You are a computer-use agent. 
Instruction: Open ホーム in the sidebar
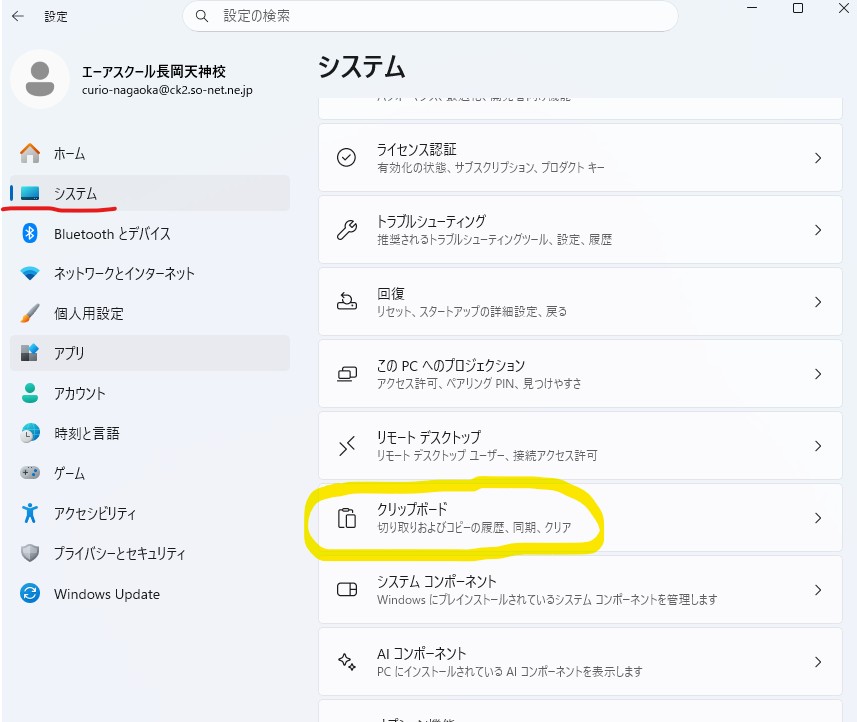69,153
